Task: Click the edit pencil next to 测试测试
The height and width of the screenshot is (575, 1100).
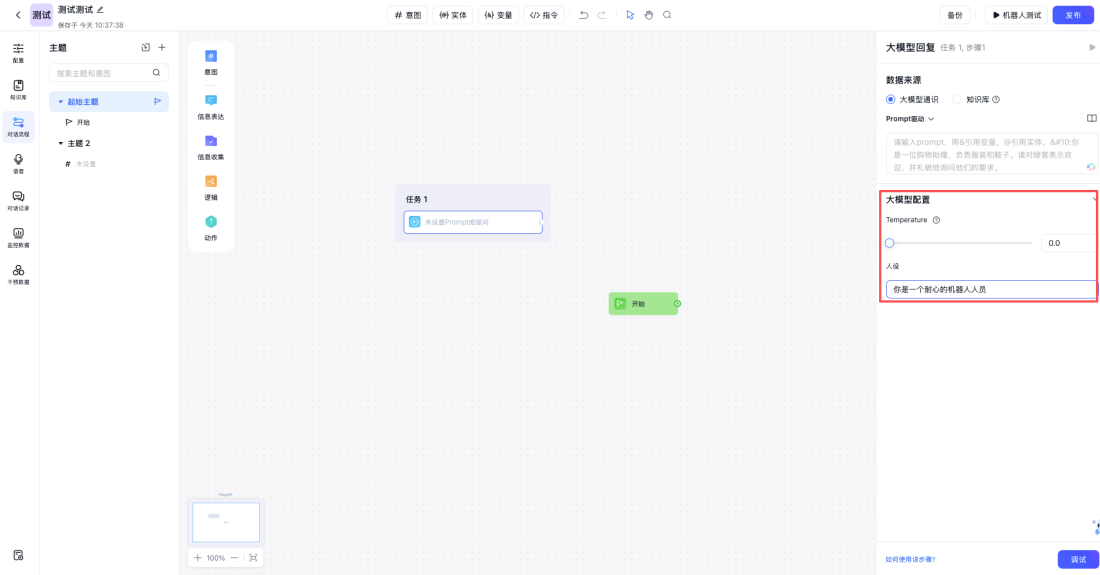Action: (x=100, y=10)
